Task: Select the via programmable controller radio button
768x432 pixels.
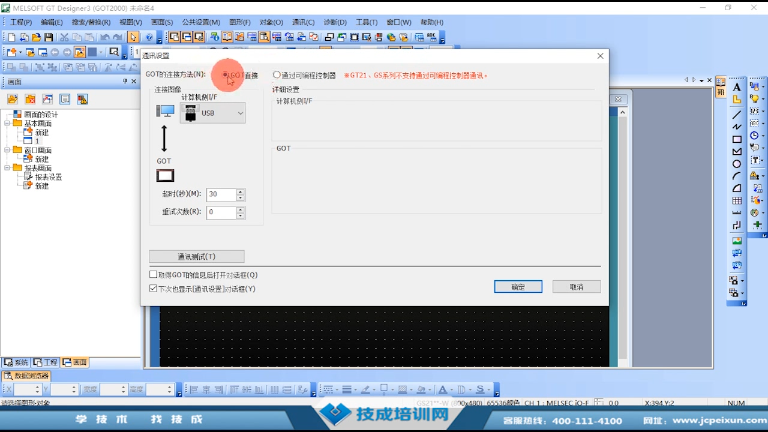Action: (x=277, y=75)
